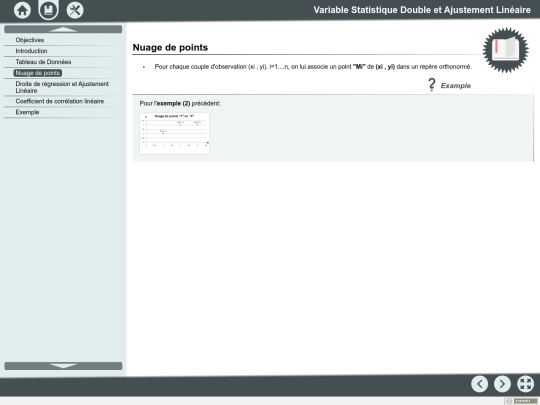The width and height of the screenshot is (540, 405).
Task: Open Tableau de Données section
Action: point(43,62)
